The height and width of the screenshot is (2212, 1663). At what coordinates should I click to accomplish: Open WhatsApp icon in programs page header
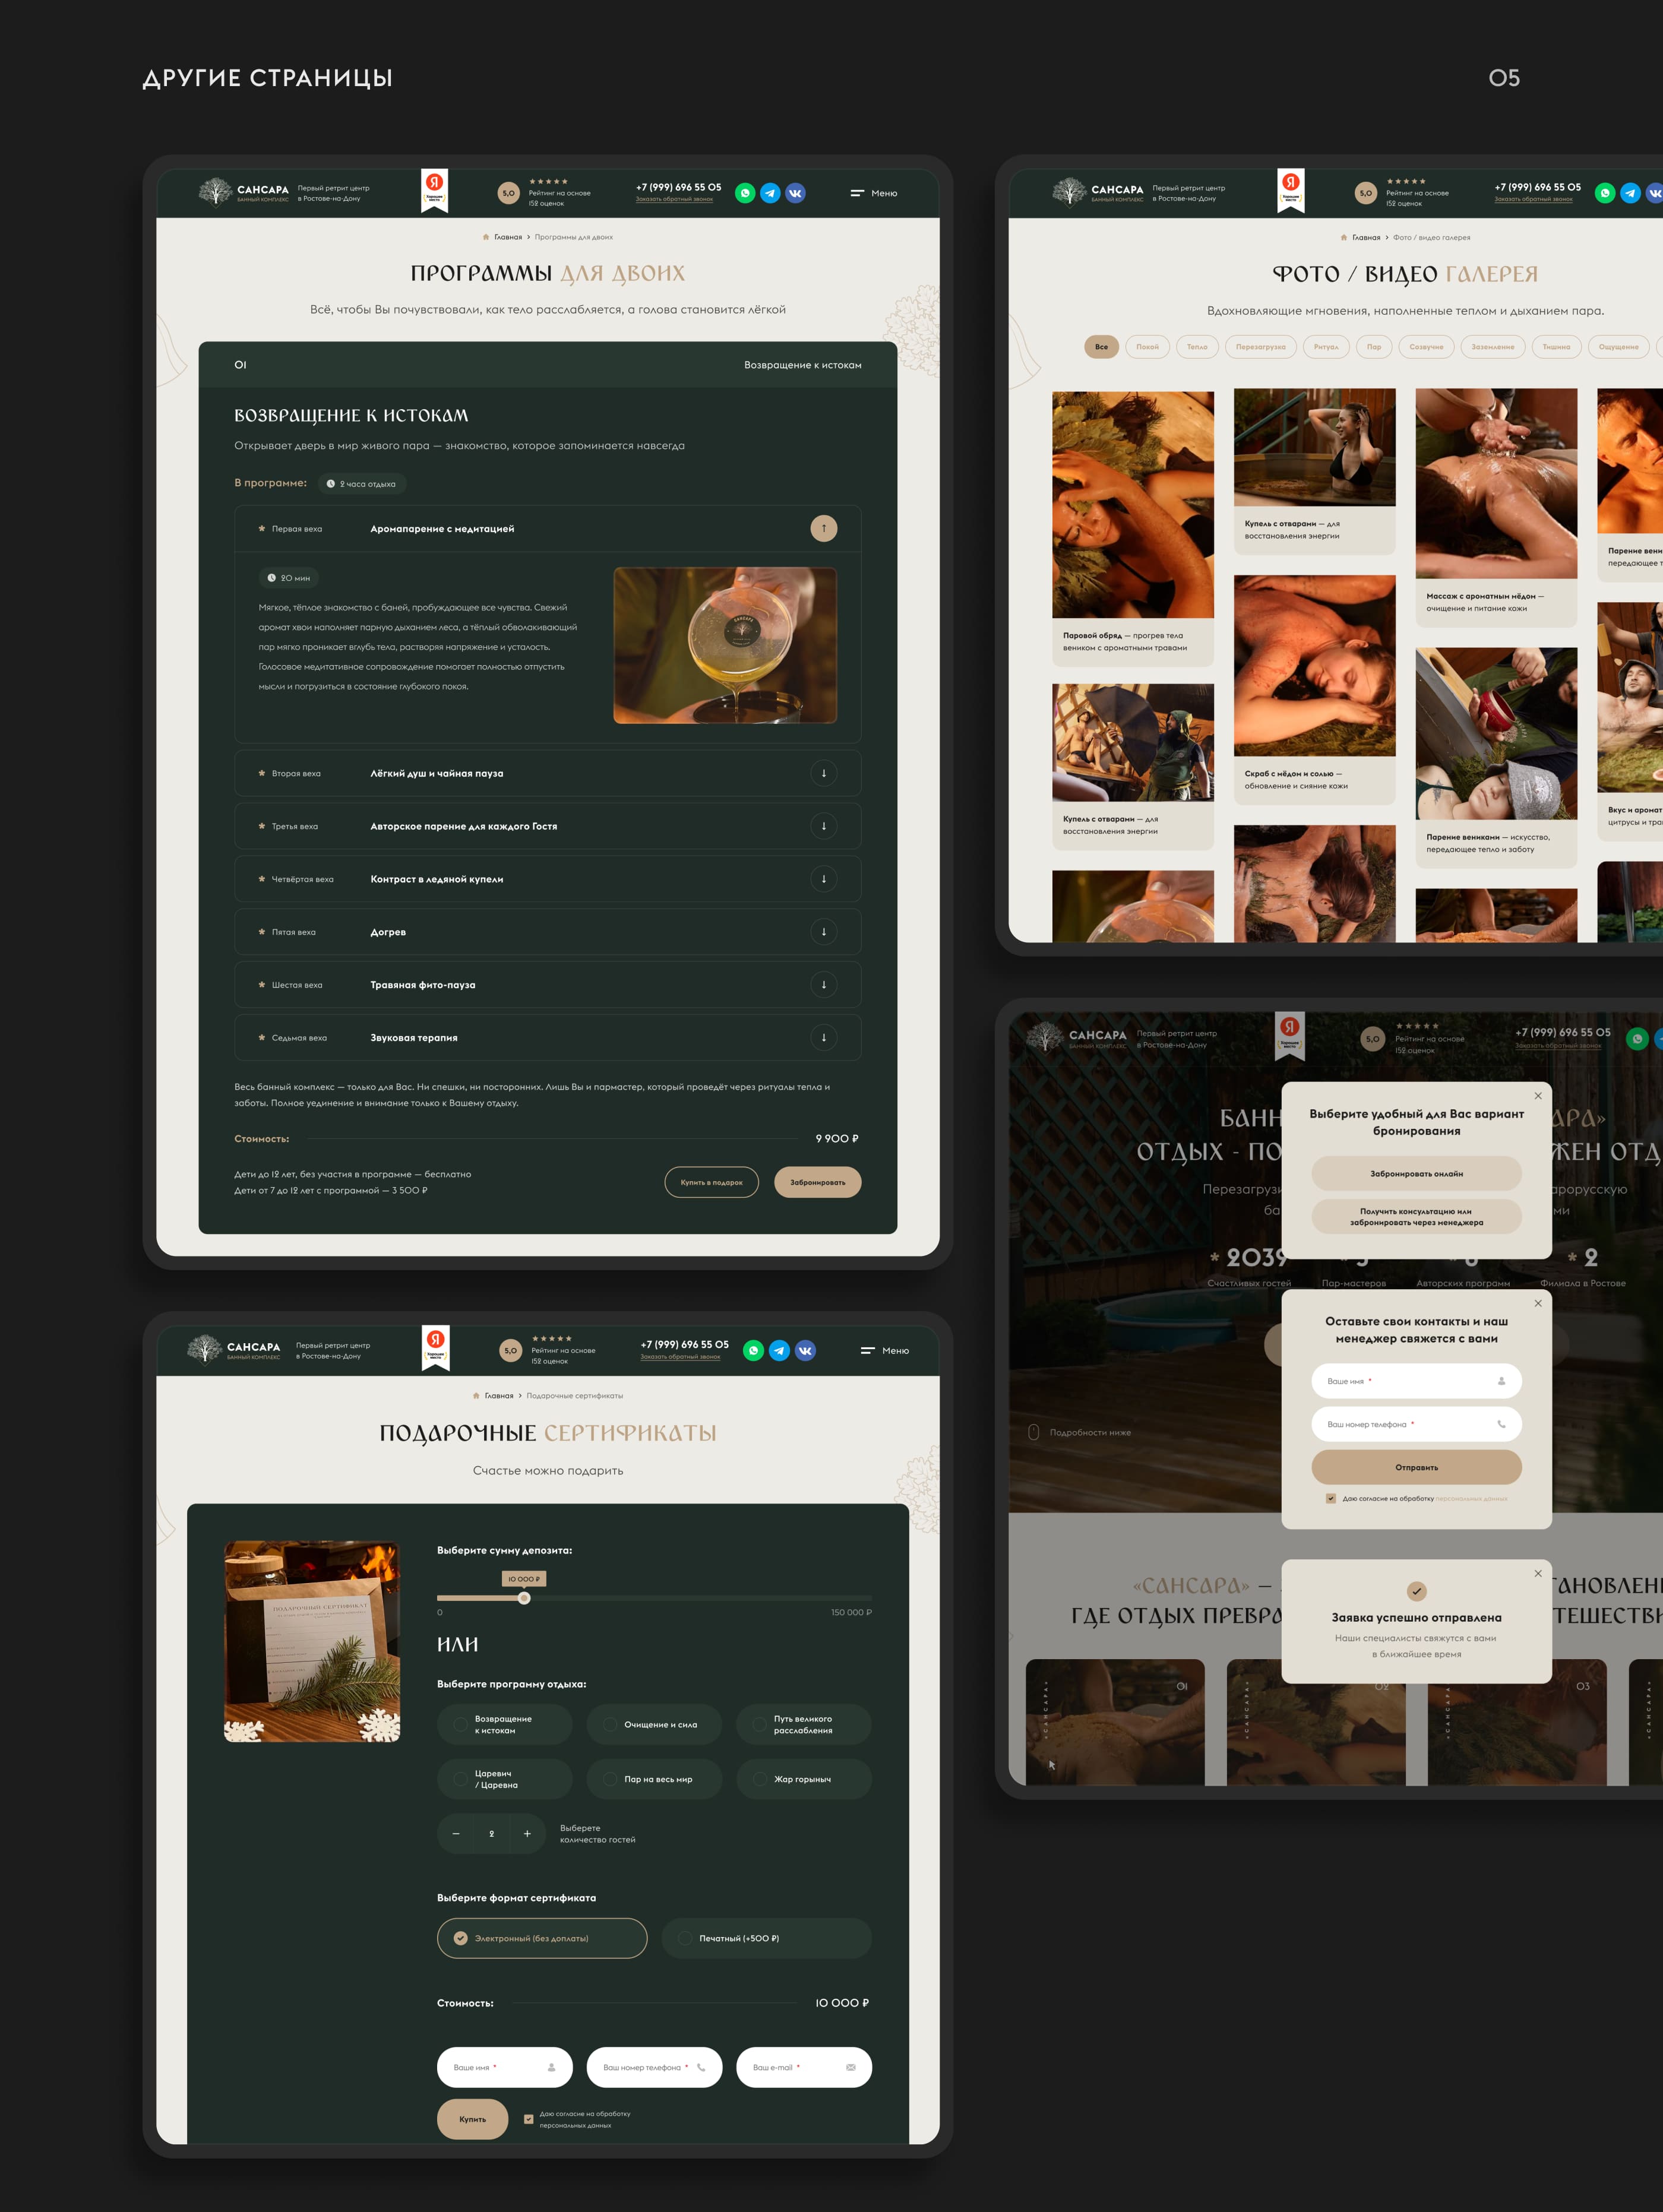coord(745,193)
